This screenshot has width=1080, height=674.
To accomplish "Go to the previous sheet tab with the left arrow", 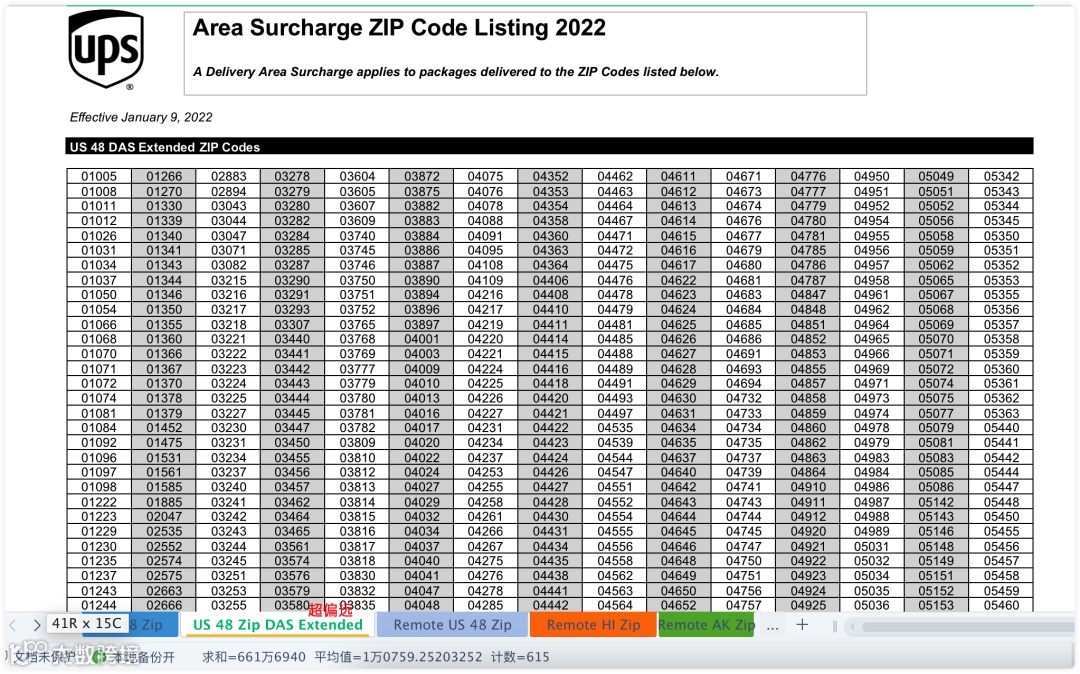I will (x=12, y=625).
